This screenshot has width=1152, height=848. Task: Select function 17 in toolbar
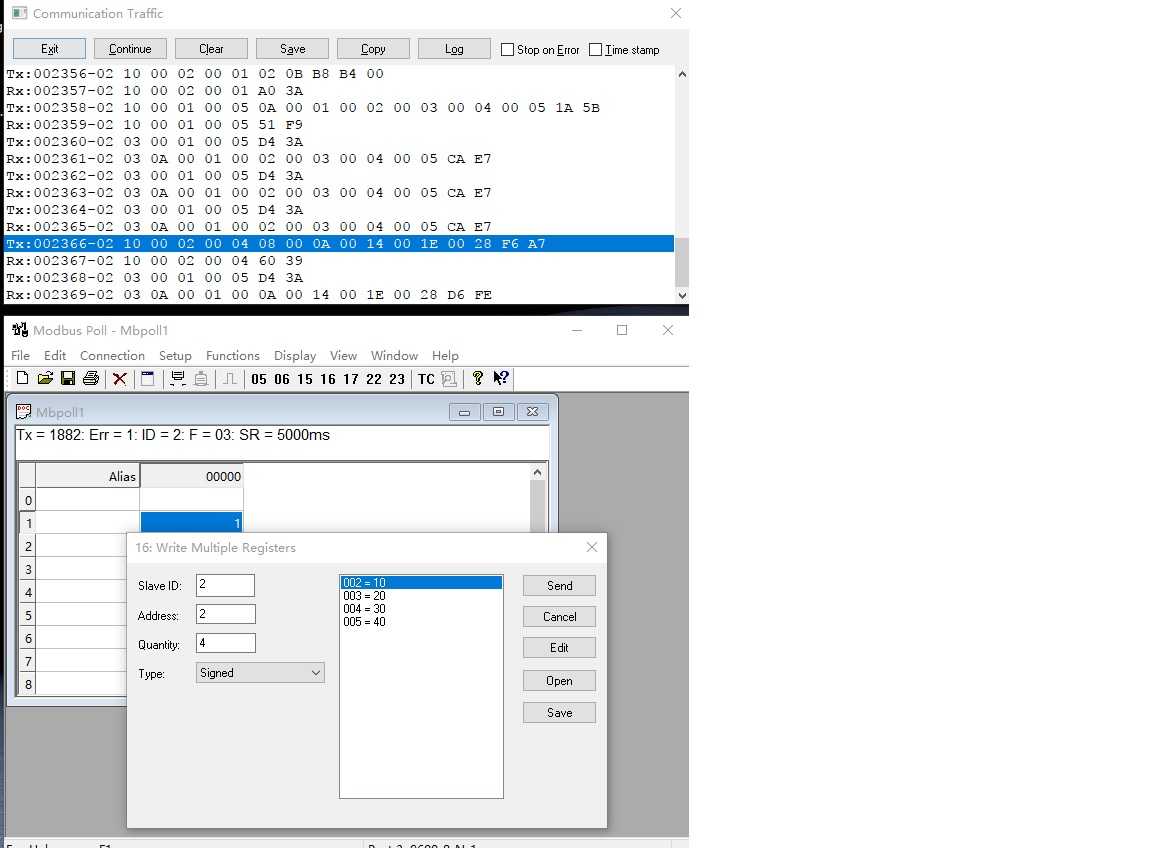350,379
